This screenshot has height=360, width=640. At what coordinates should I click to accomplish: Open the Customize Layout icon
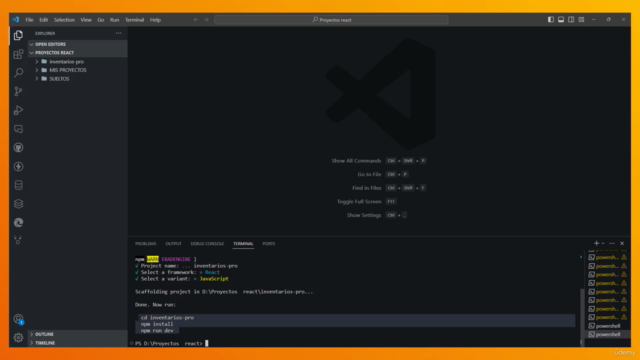click(581, 20)
